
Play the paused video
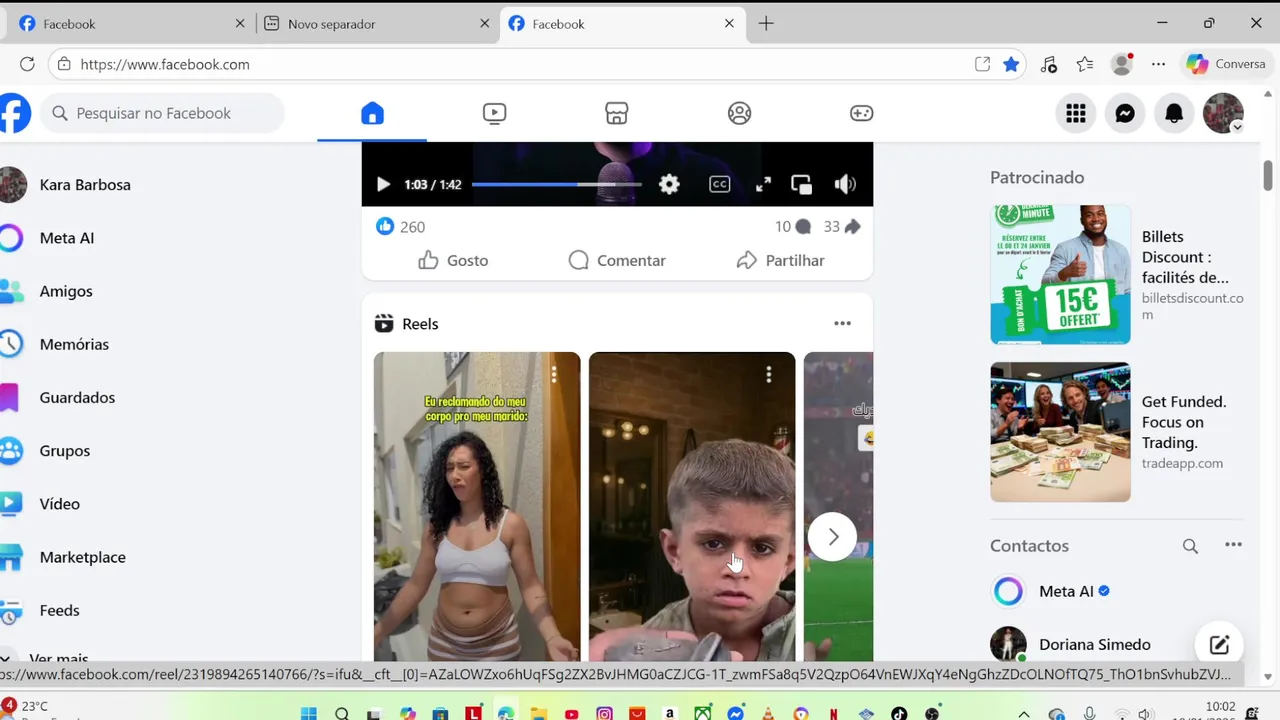pyautogui.click(x=383, y=184)
